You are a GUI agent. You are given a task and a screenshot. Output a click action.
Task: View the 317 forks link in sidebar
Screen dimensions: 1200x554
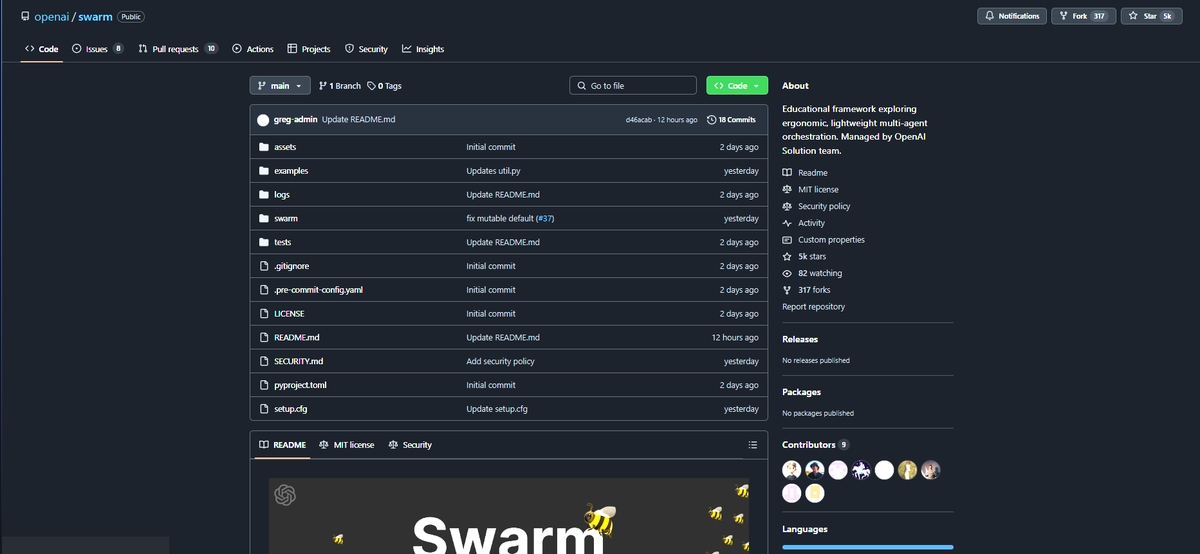point(806,290)
